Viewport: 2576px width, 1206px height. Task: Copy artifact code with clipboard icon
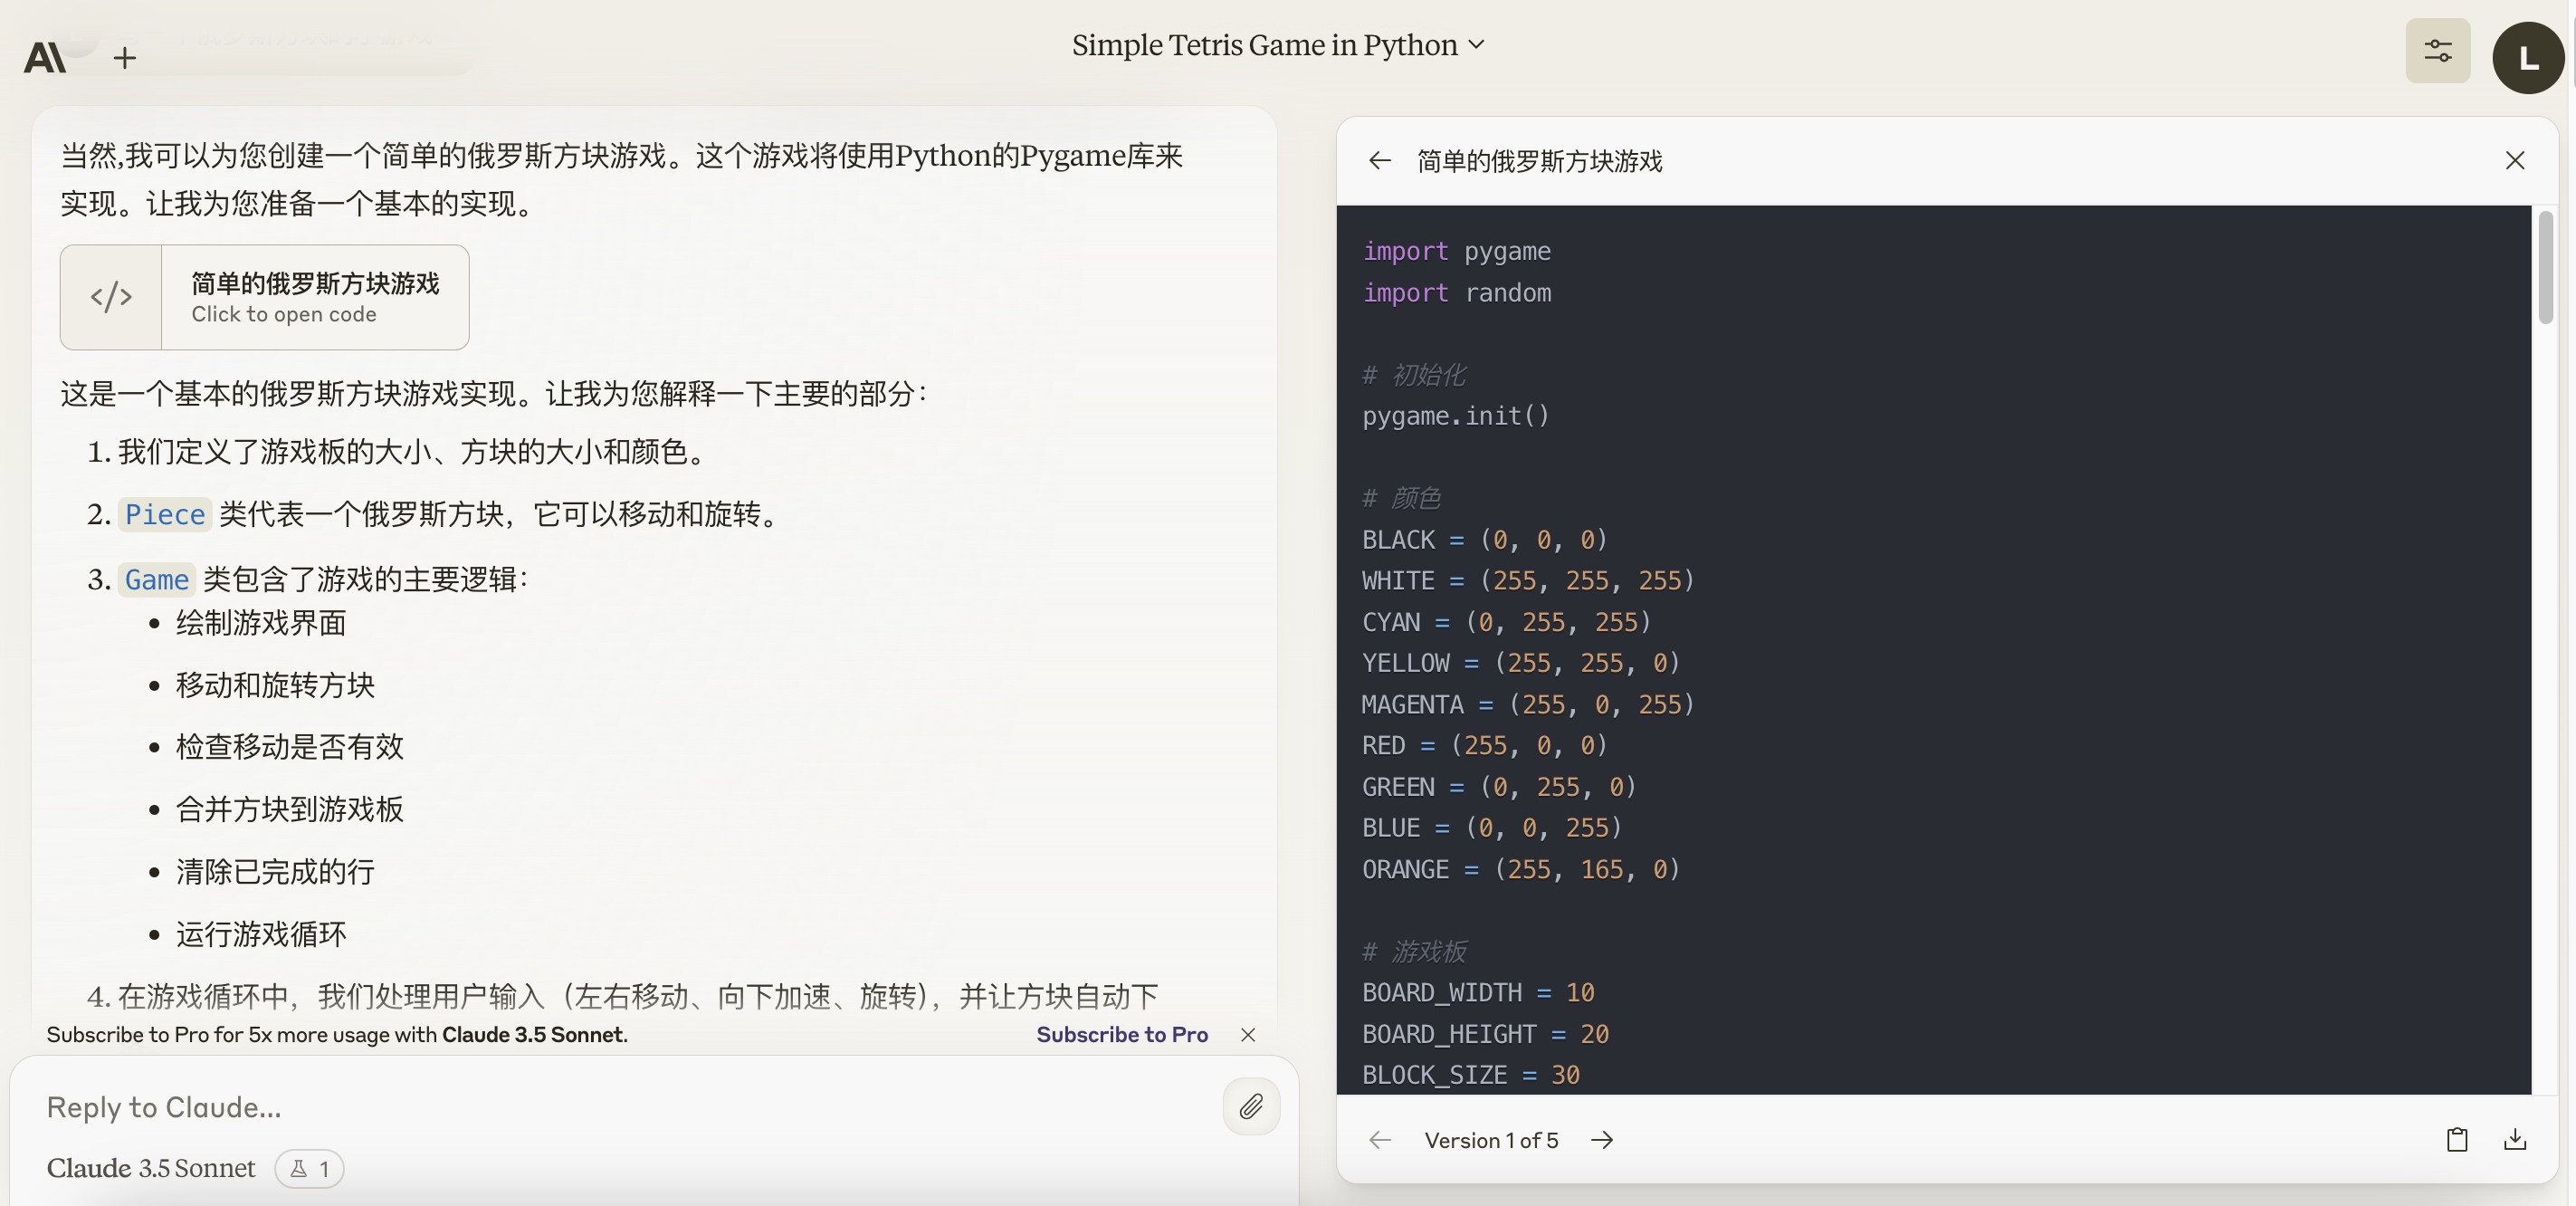2457,1140
